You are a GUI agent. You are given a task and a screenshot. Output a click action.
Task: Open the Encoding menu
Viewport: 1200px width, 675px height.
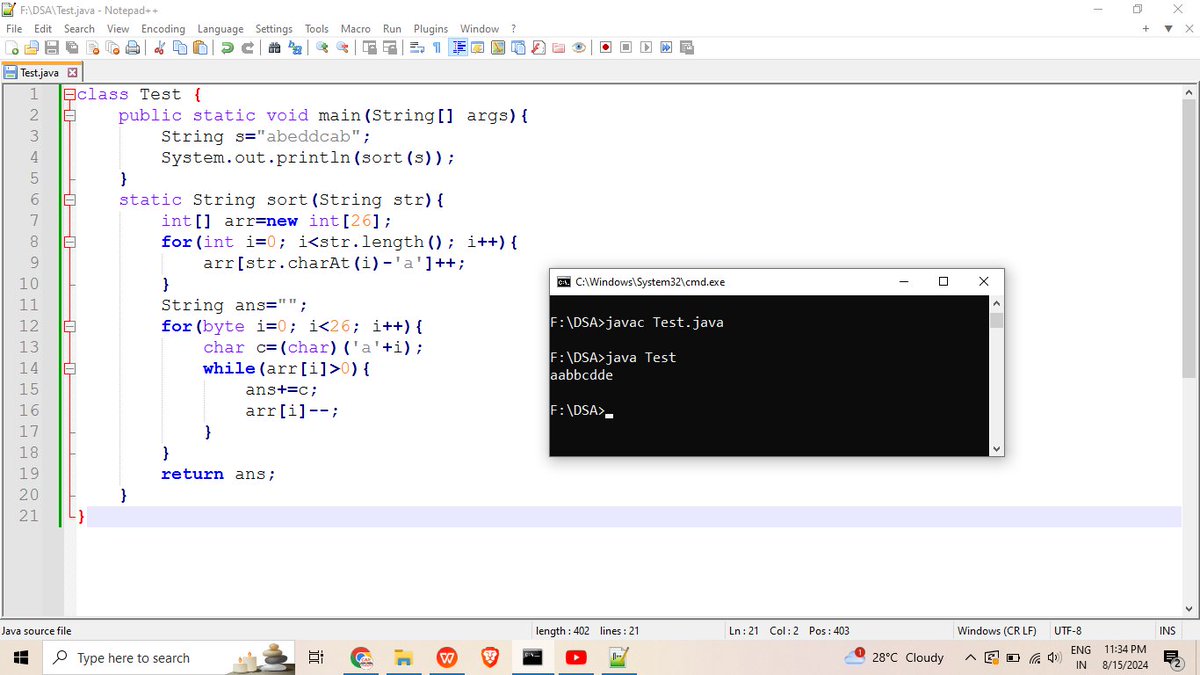pyautogui.click(x=163, y=29)
